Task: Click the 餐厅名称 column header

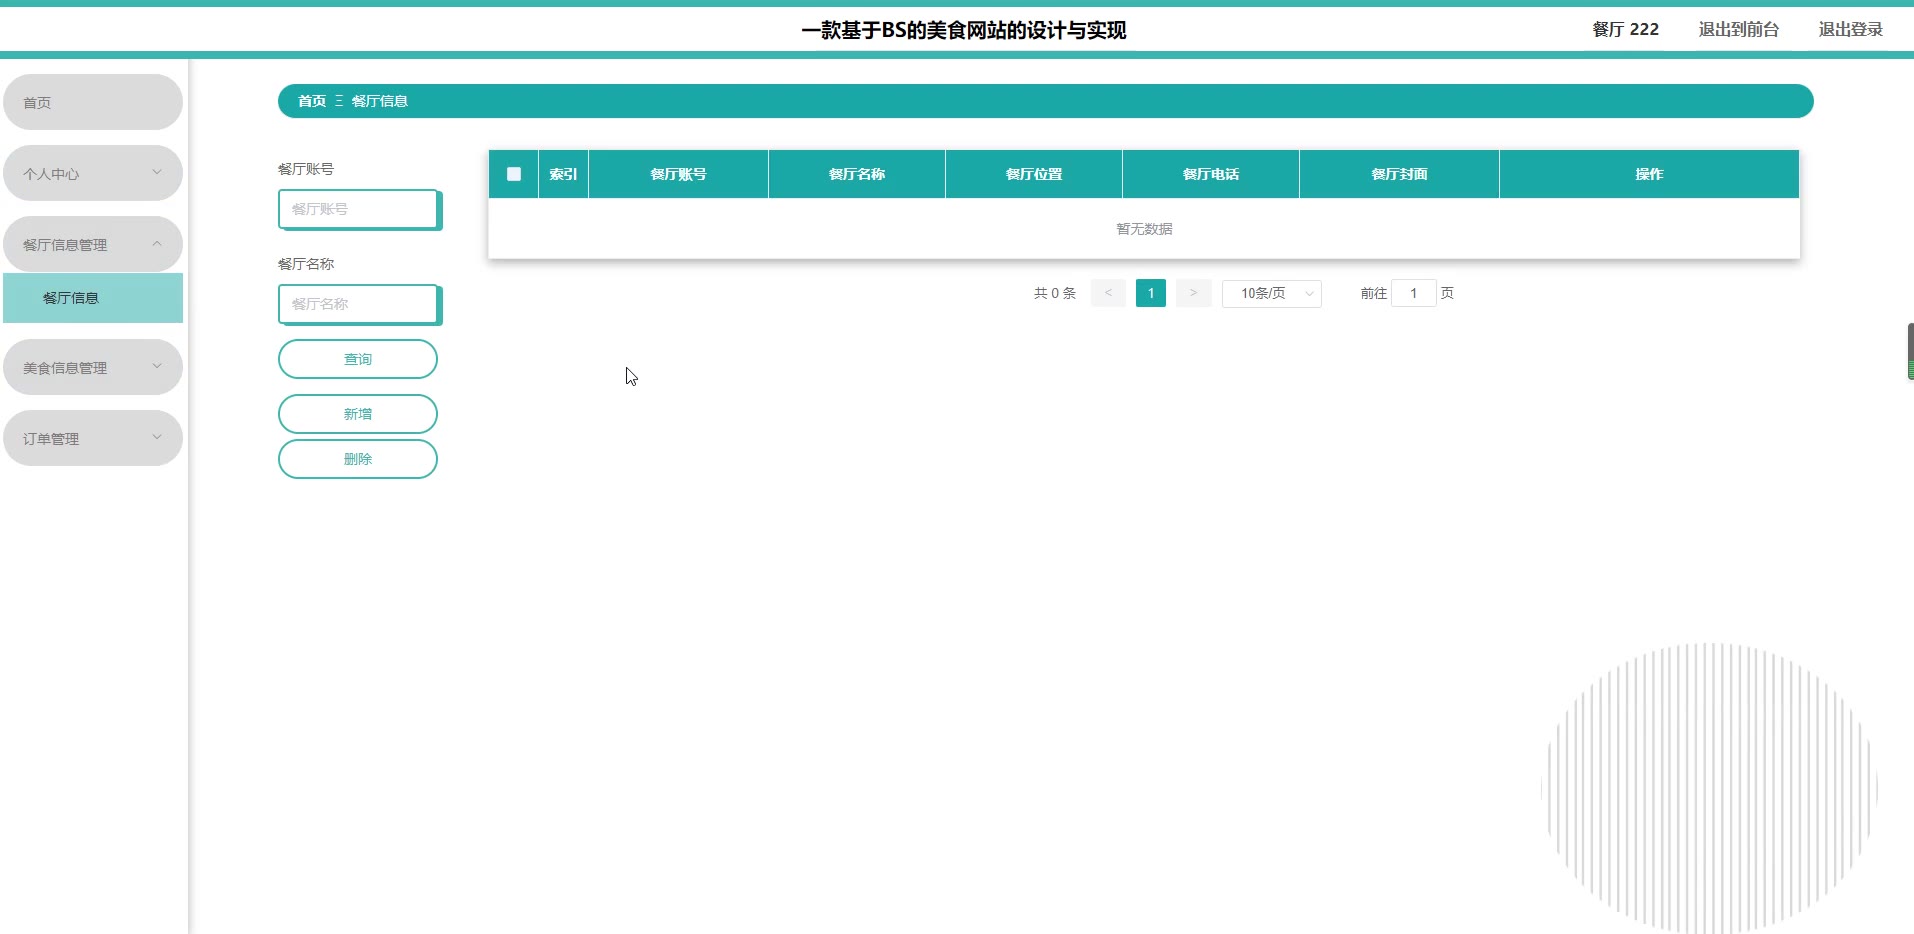Action: [857, 174]
